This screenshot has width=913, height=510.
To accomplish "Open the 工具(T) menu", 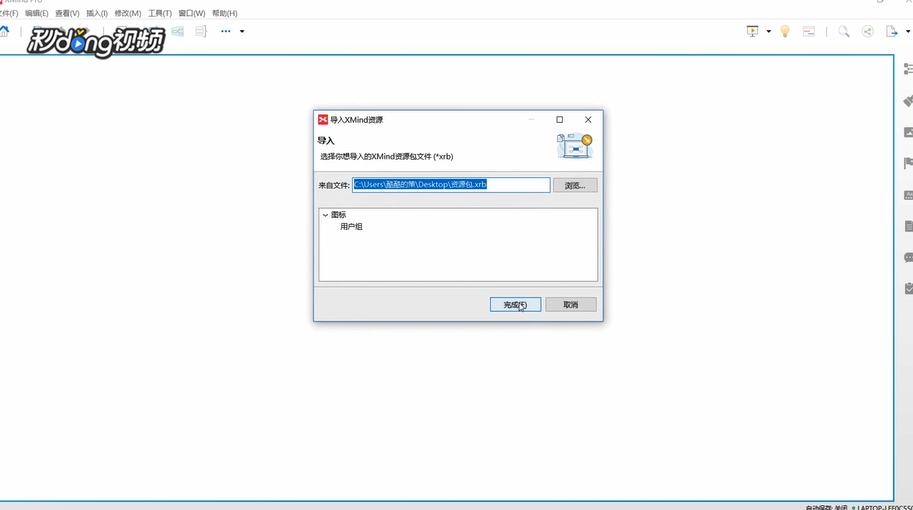I will click(x=160, y=13).
